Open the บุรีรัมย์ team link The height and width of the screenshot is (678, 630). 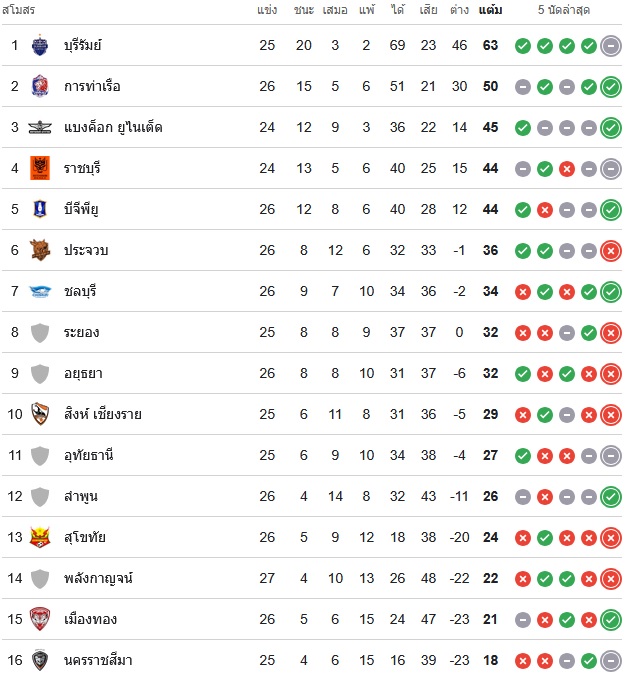point(83,45)
